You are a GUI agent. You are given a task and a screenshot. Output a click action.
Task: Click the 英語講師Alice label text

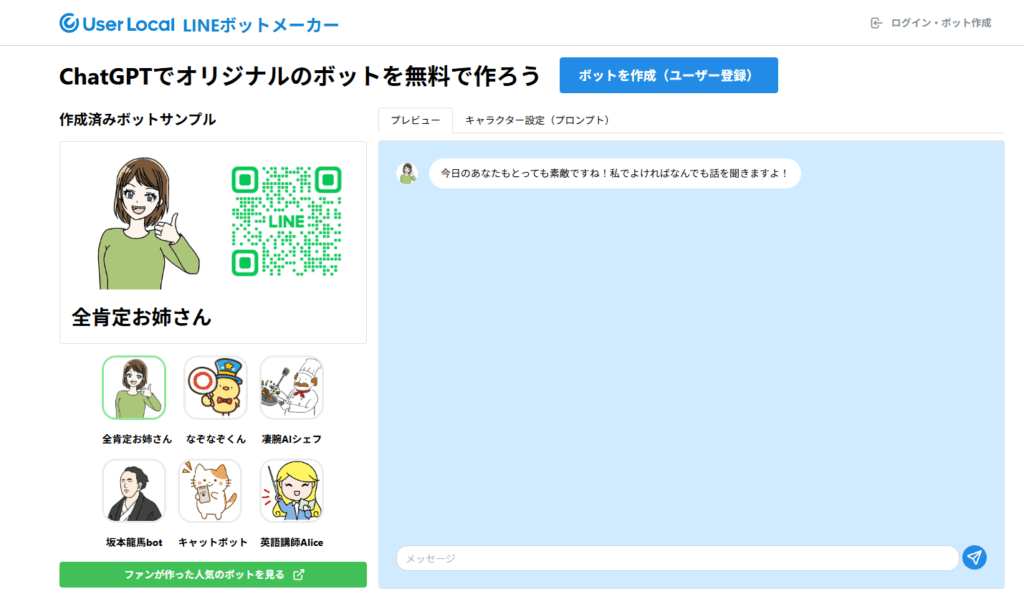tap(291, 542)
